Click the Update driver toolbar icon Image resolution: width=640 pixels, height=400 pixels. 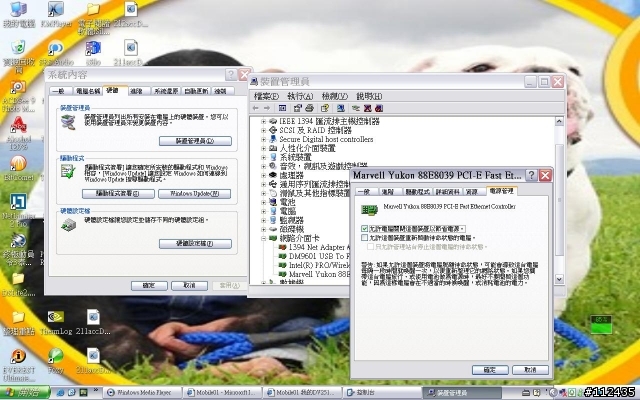pos(356,108)
